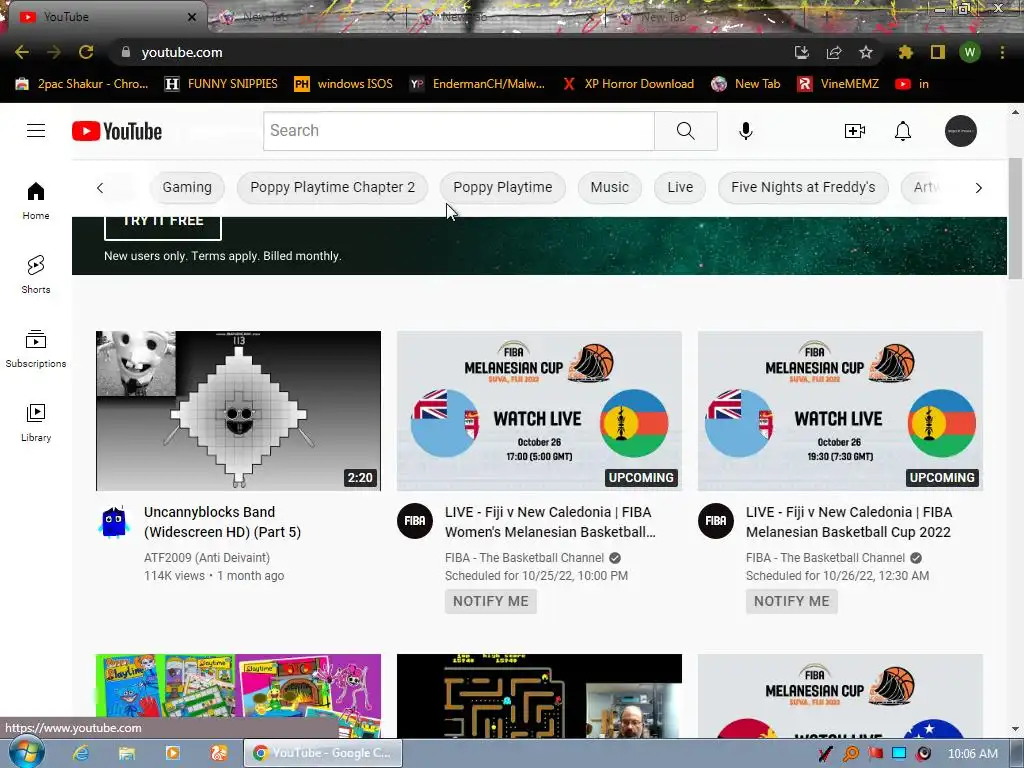1024x768 pixels.
Task: Start voice search with microphone icon
Action: coord(746,131)
